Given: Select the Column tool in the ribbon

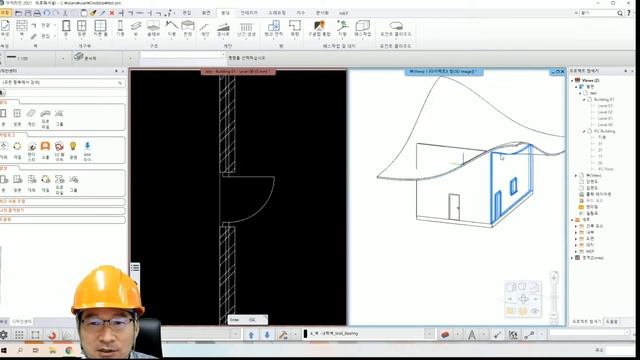Looking at the screenshot, I should point(120,29).
